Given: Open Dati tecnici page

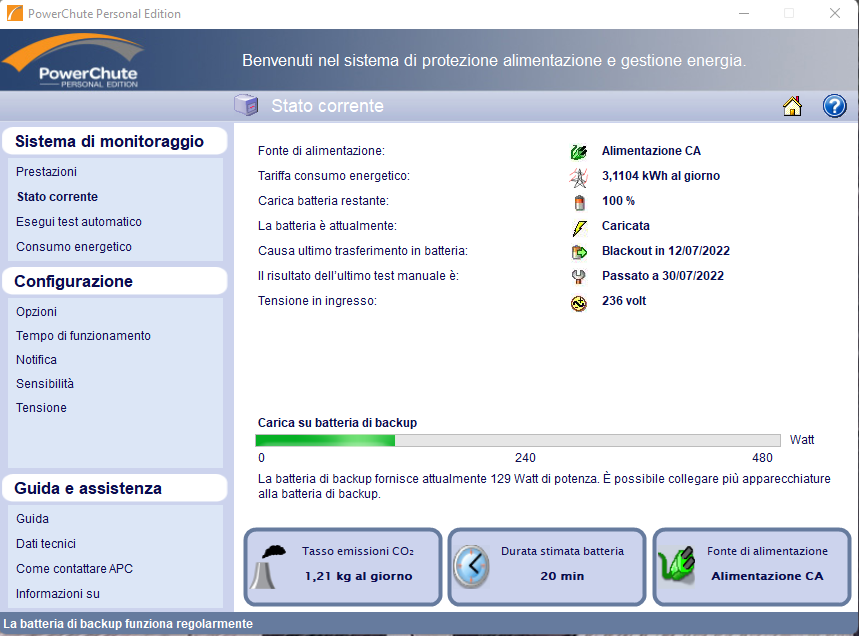Looking at the screenshot, I should [x=46, y=544].
